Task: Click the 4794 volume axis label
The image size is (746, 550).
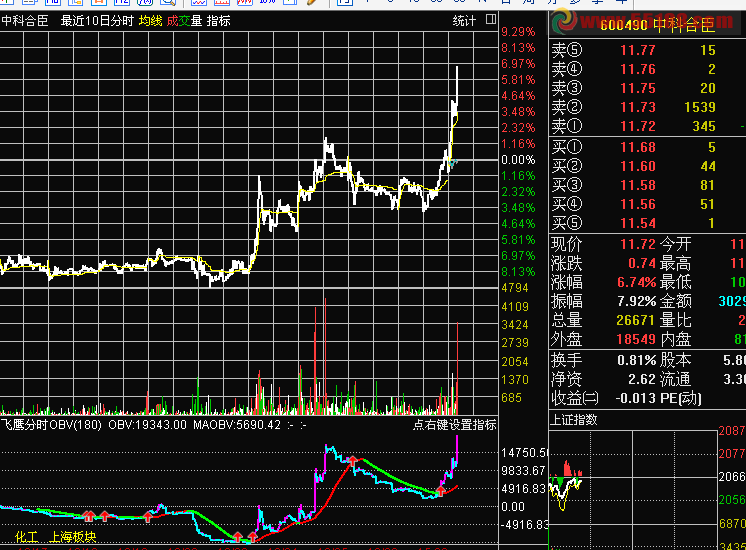Action: [x=515, y=288]
